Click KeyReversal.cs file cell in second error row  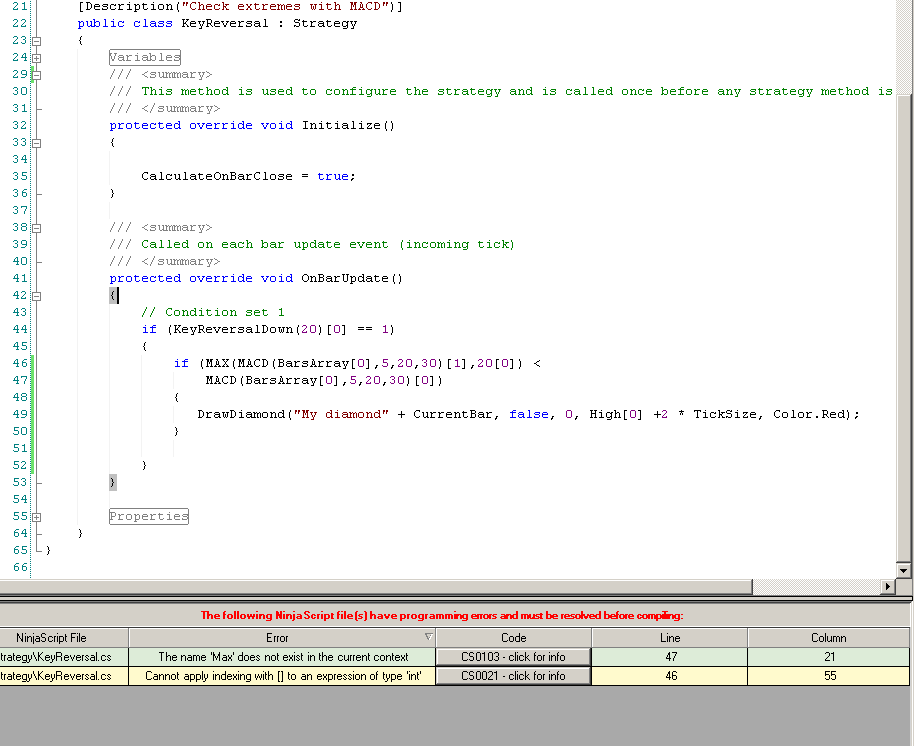pos(64,676)
